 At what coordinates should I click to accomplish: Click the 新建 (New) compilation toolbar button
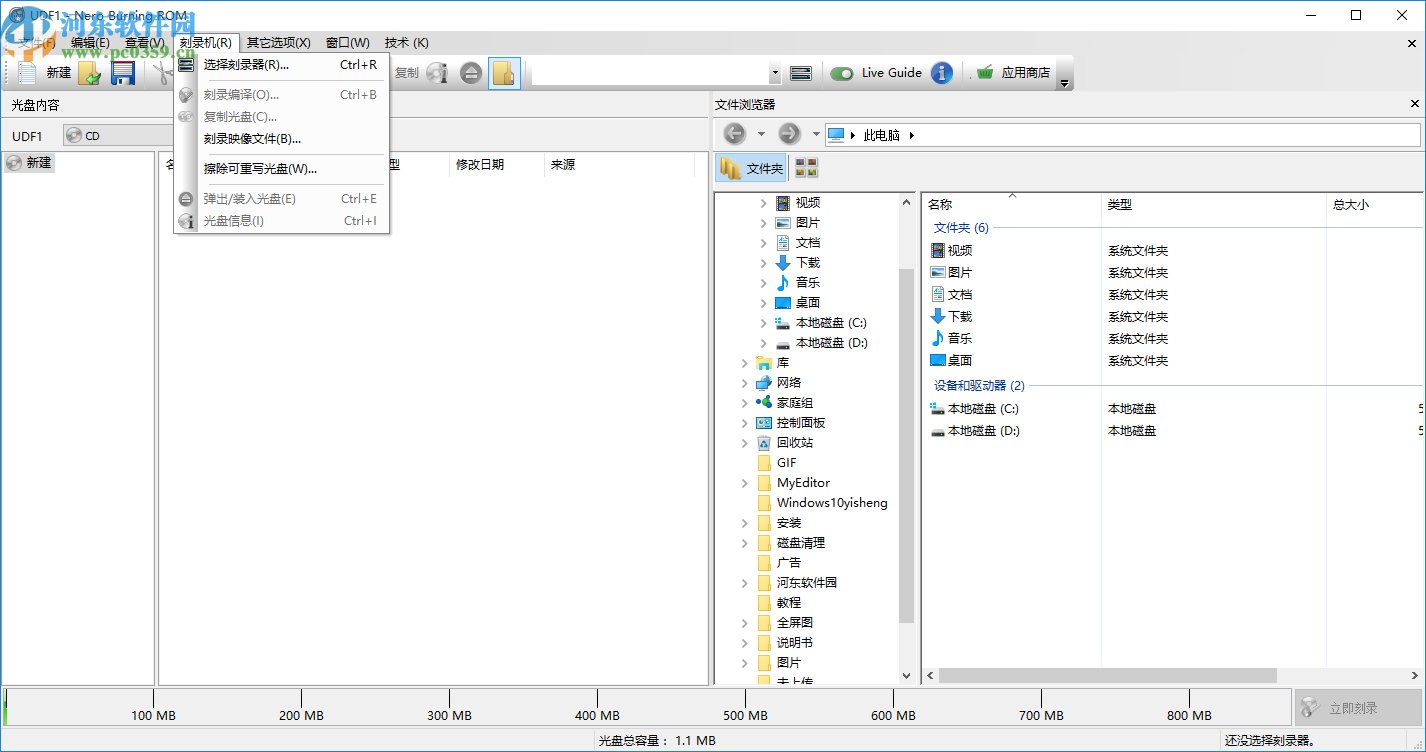45,72
